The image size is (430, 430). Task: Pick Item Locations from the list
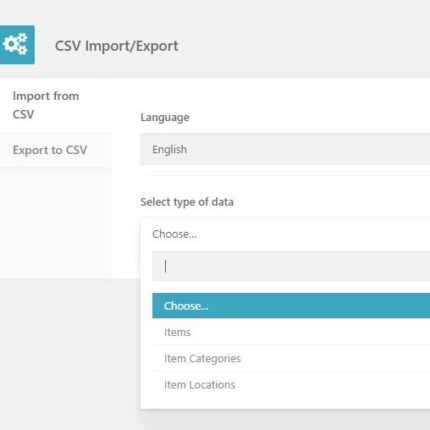291,385
